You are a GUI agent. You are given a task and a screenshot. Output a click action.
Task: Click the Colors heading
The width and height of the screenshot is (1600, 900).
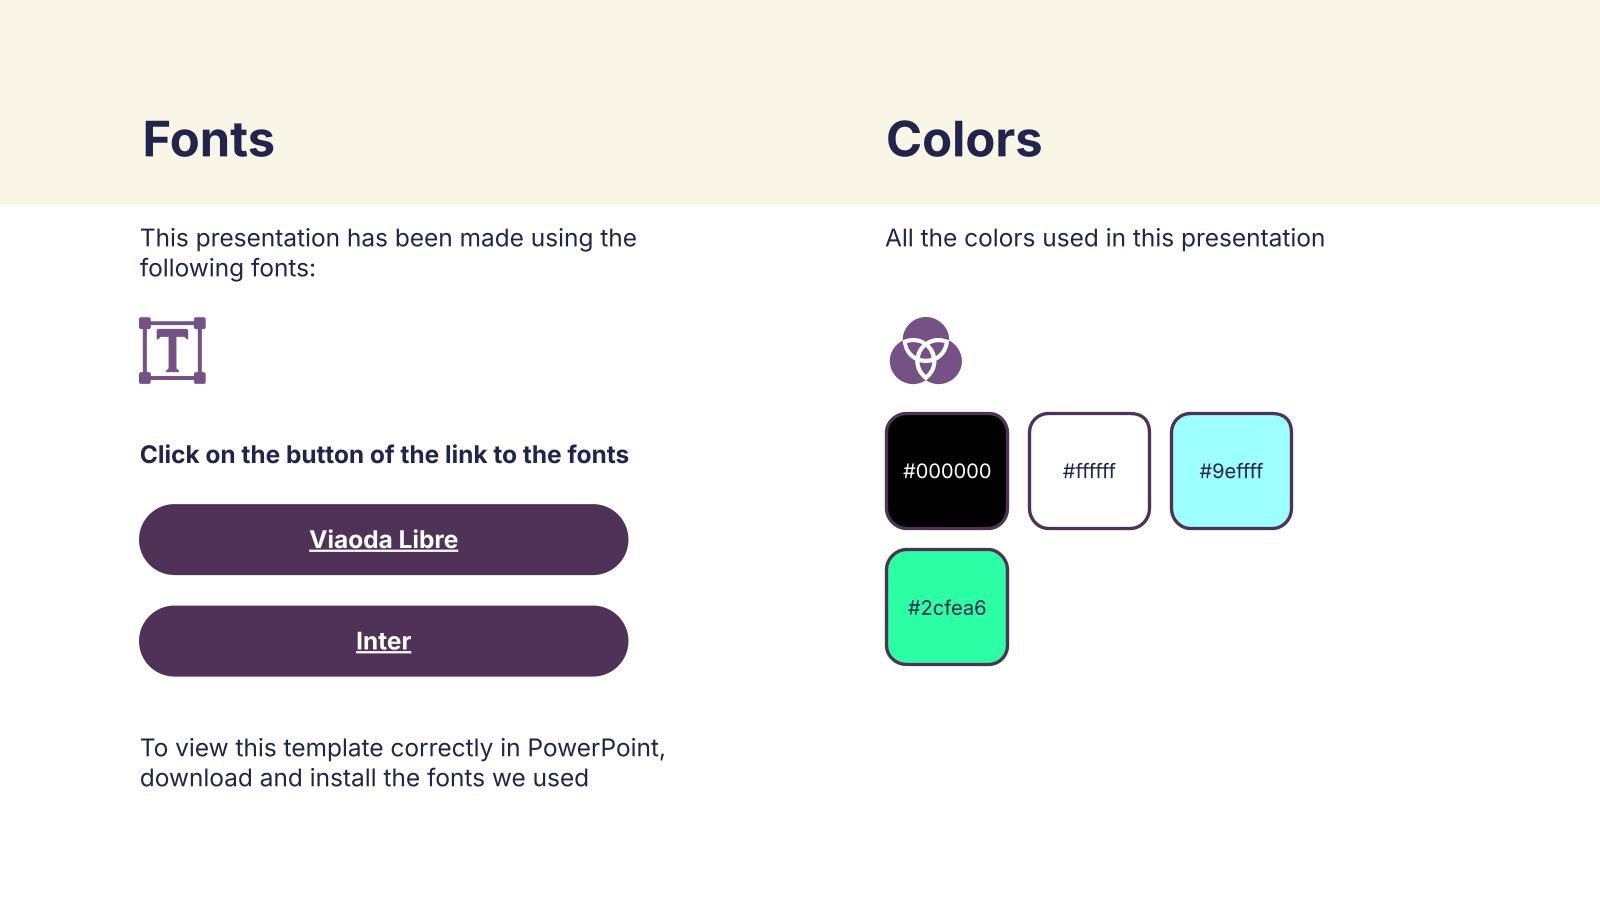[963, 139]
